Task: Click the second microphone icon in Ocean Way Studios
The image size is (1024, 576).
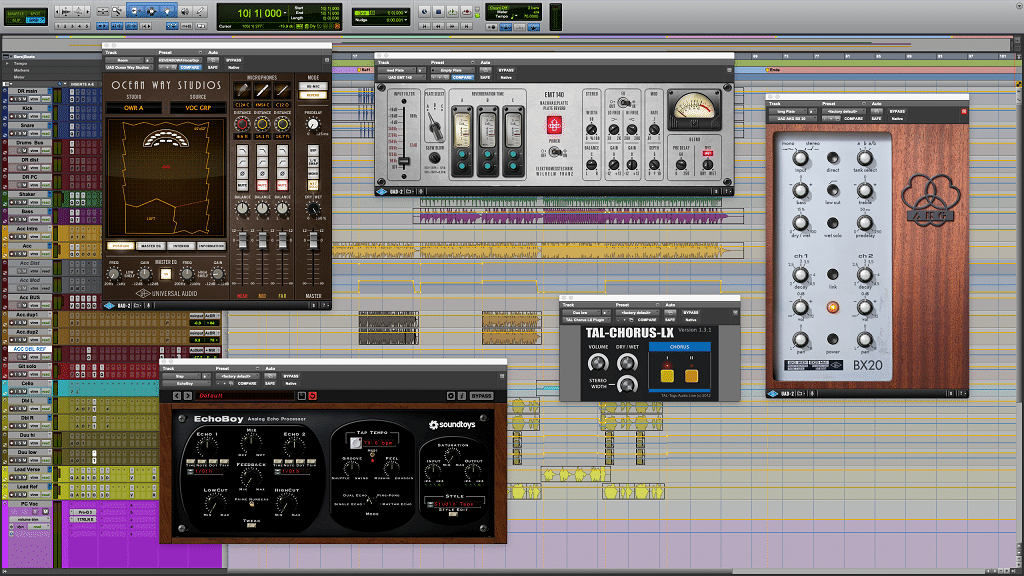Action: click(262, 90)
